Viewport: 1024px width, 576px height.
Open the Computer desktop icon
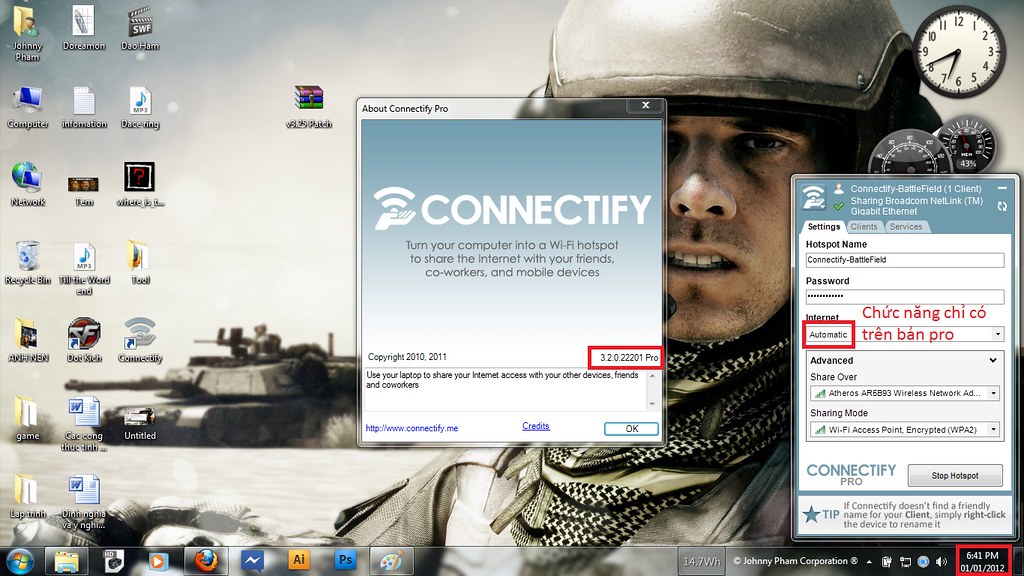coord(27,107)
